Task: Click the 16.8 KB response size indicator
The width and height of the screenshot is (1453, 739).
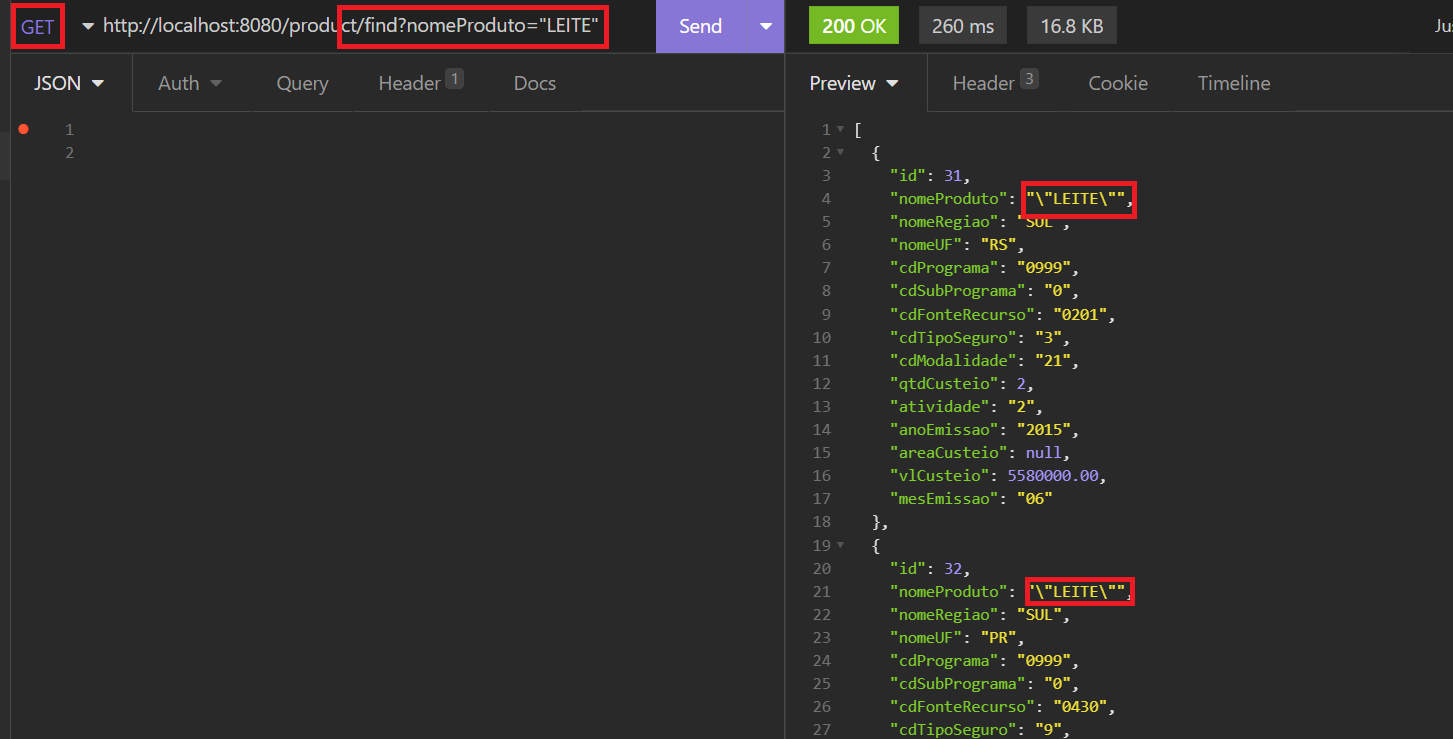Action: tap(1071, 25)
